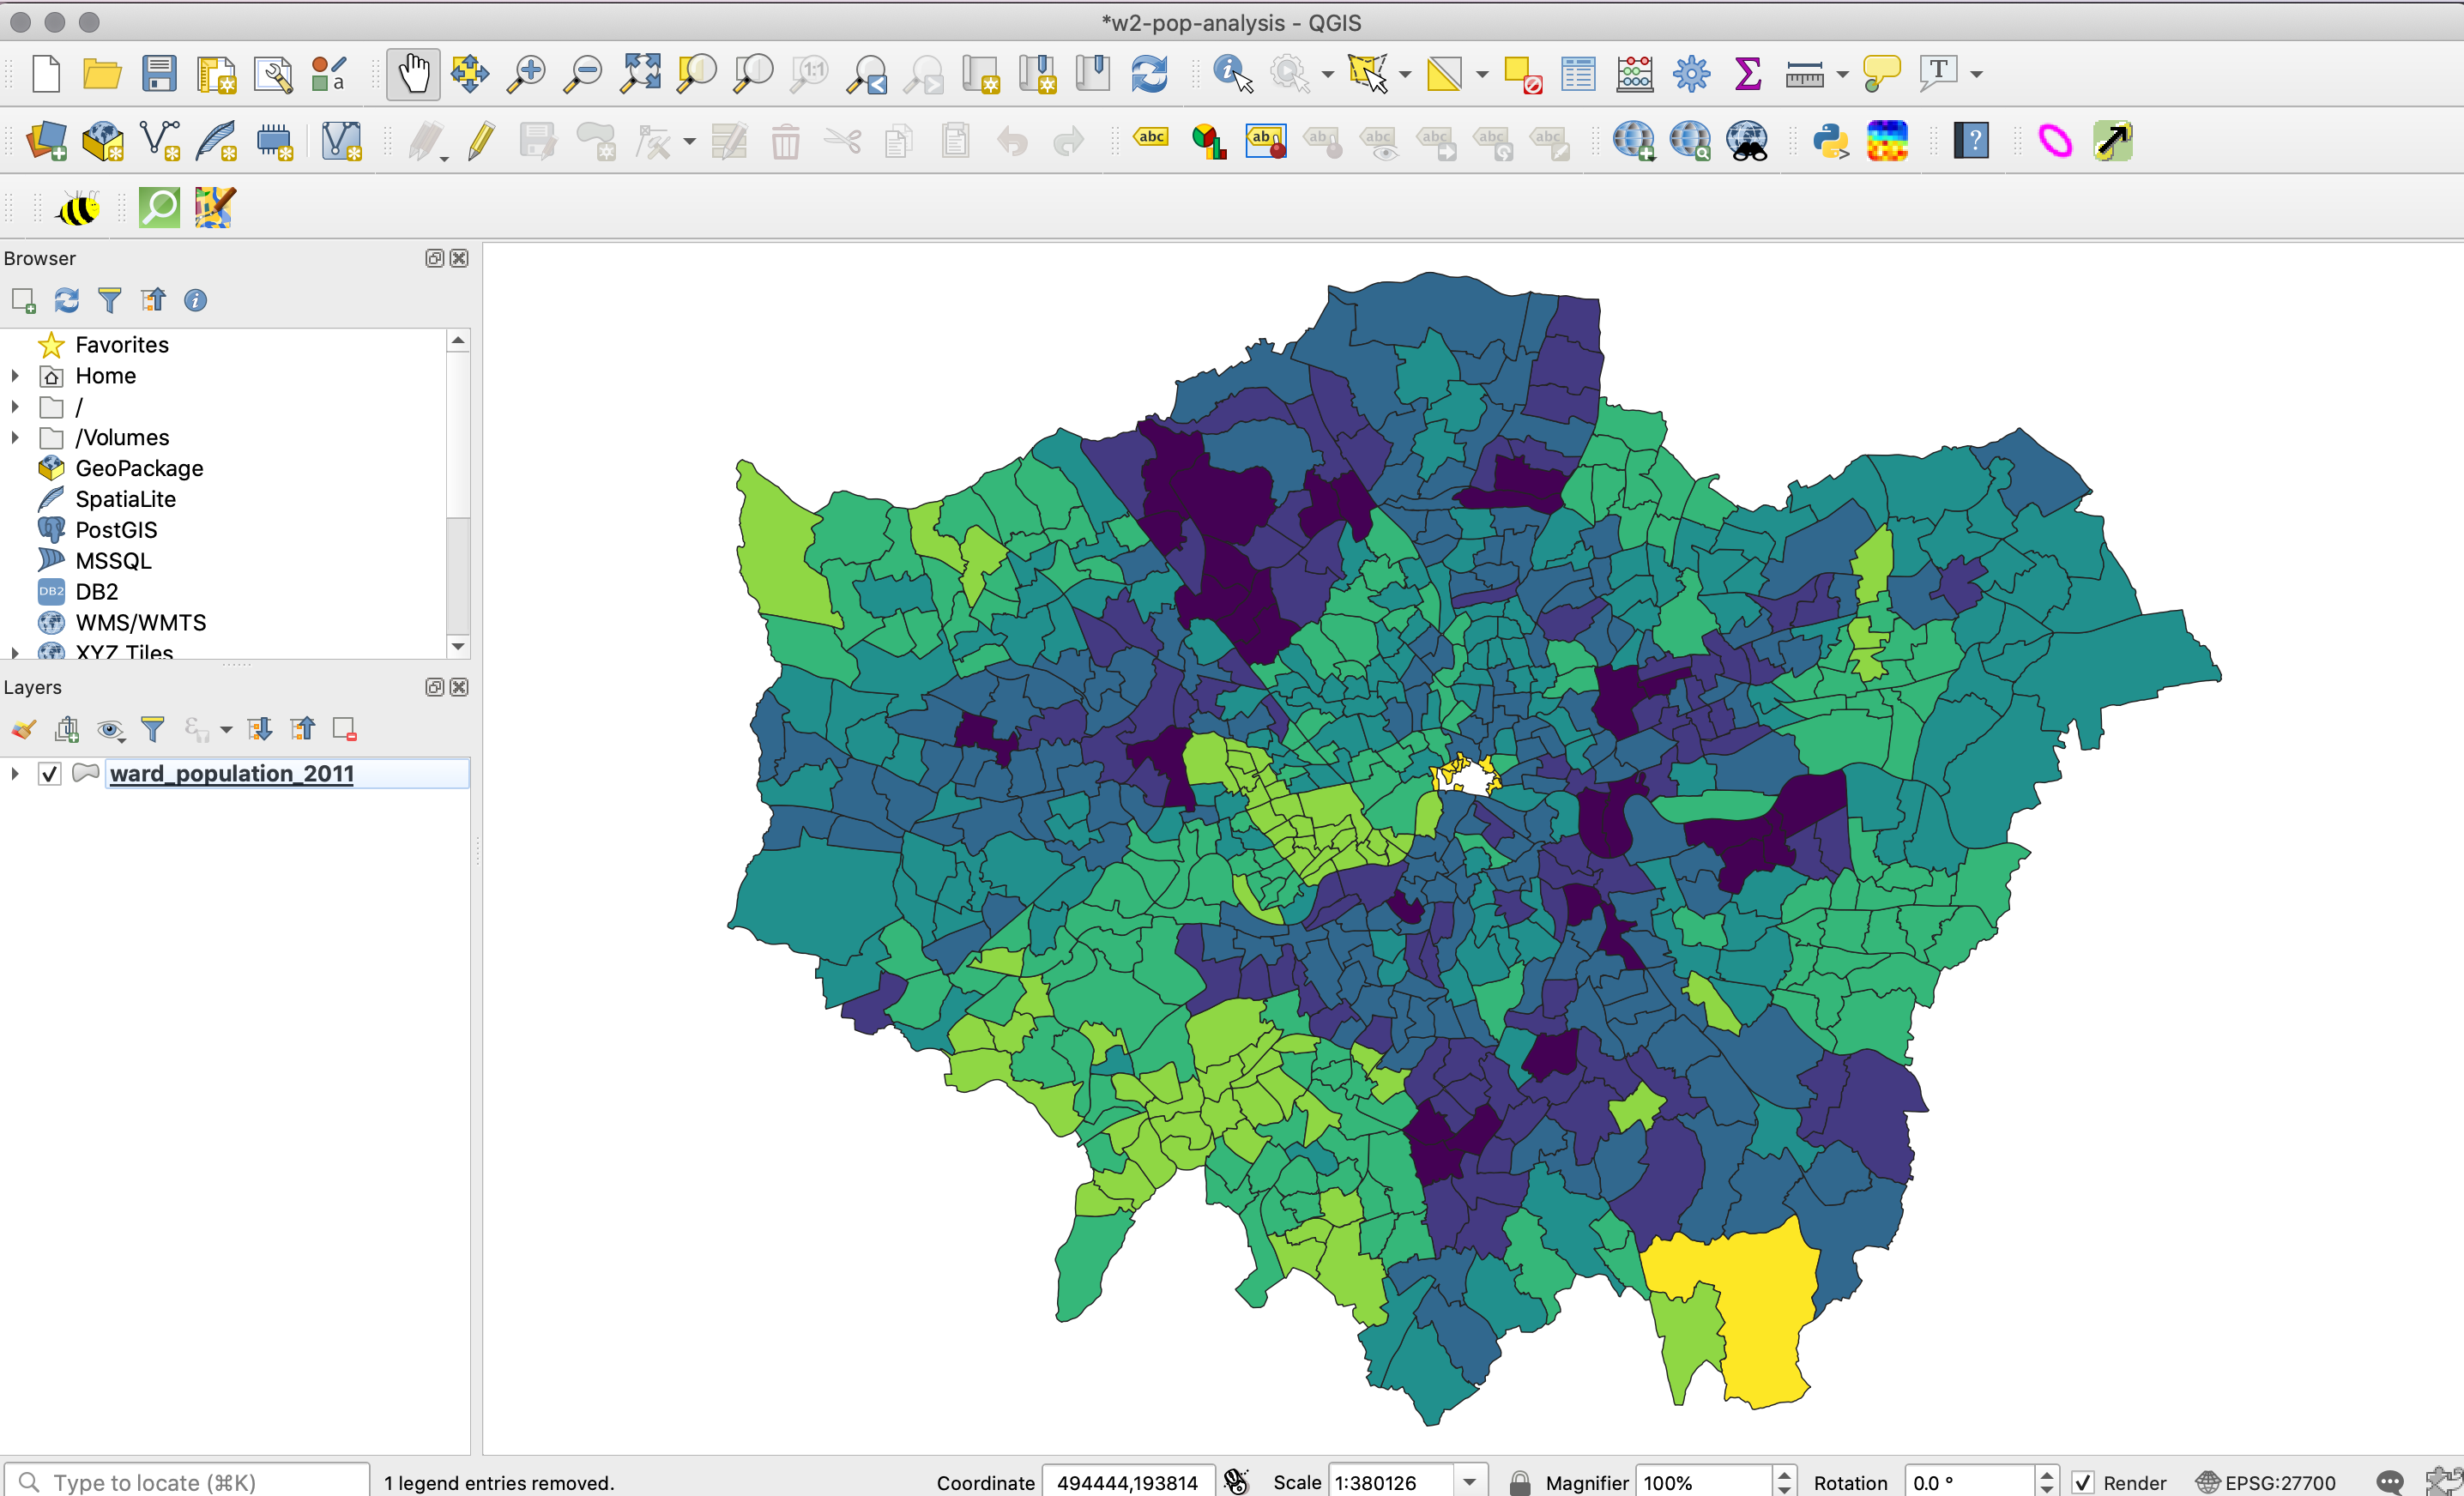Open the Processing toolbox gear icon
2464x1496 pixels.
pos(1692,74)
